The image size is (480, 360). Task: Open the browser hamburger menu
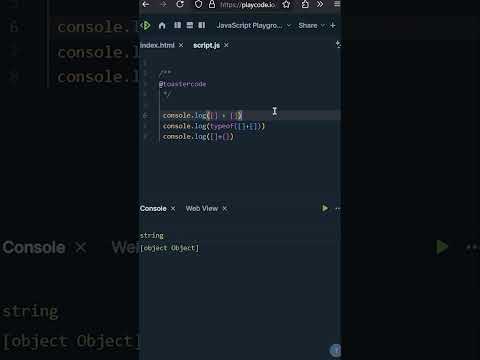click(x=337, y=4)
